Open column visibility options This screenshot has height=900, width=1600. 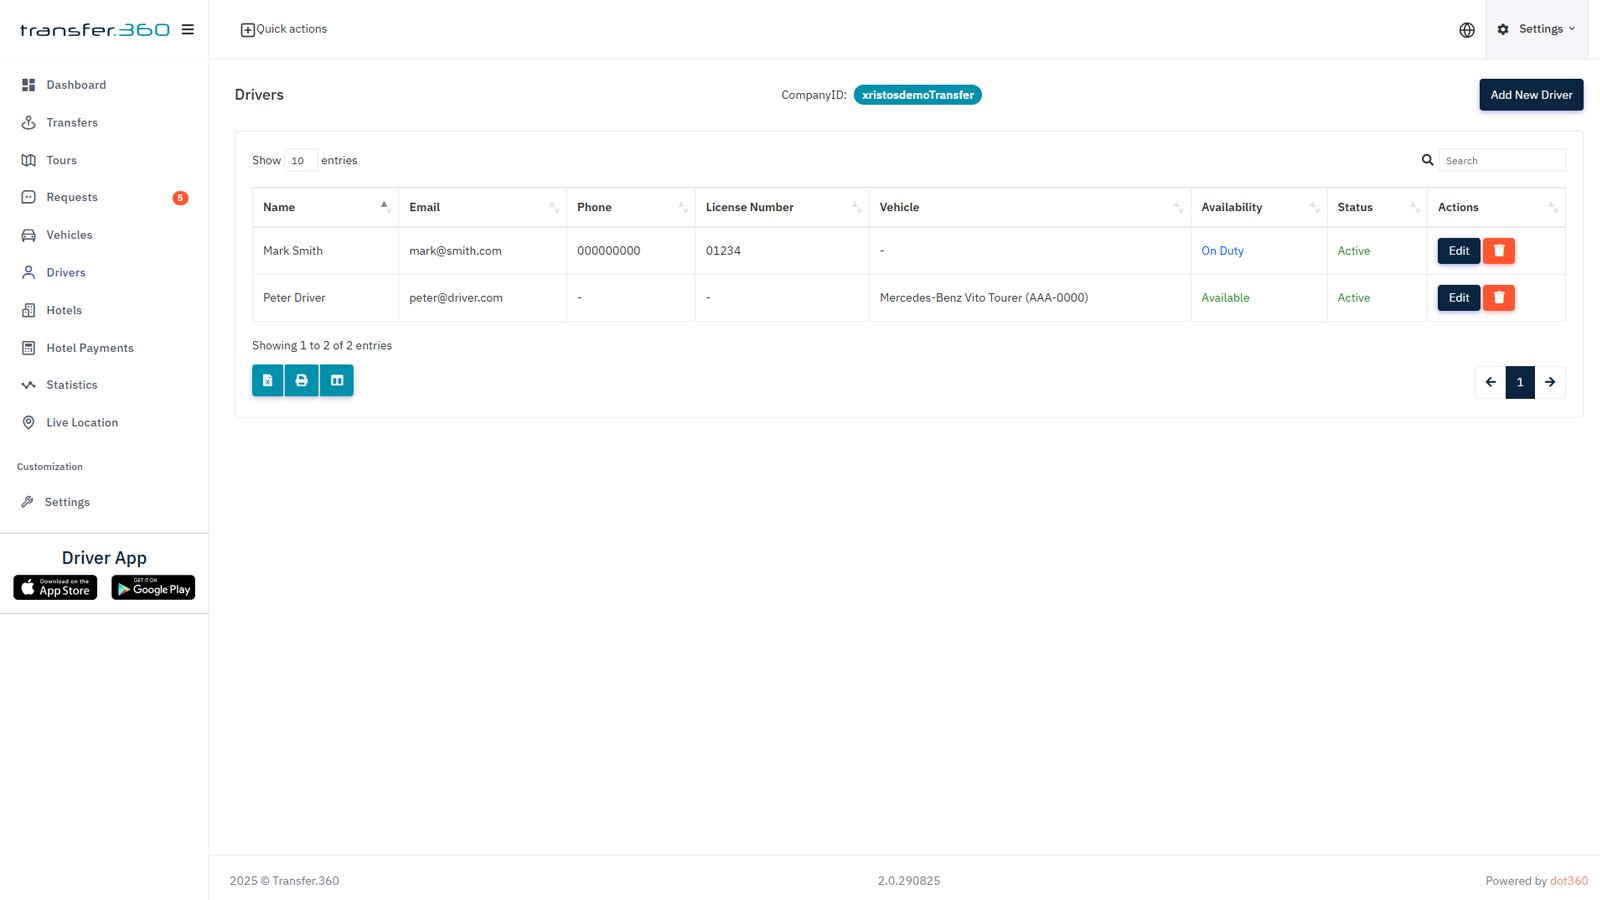coord(337,381)
